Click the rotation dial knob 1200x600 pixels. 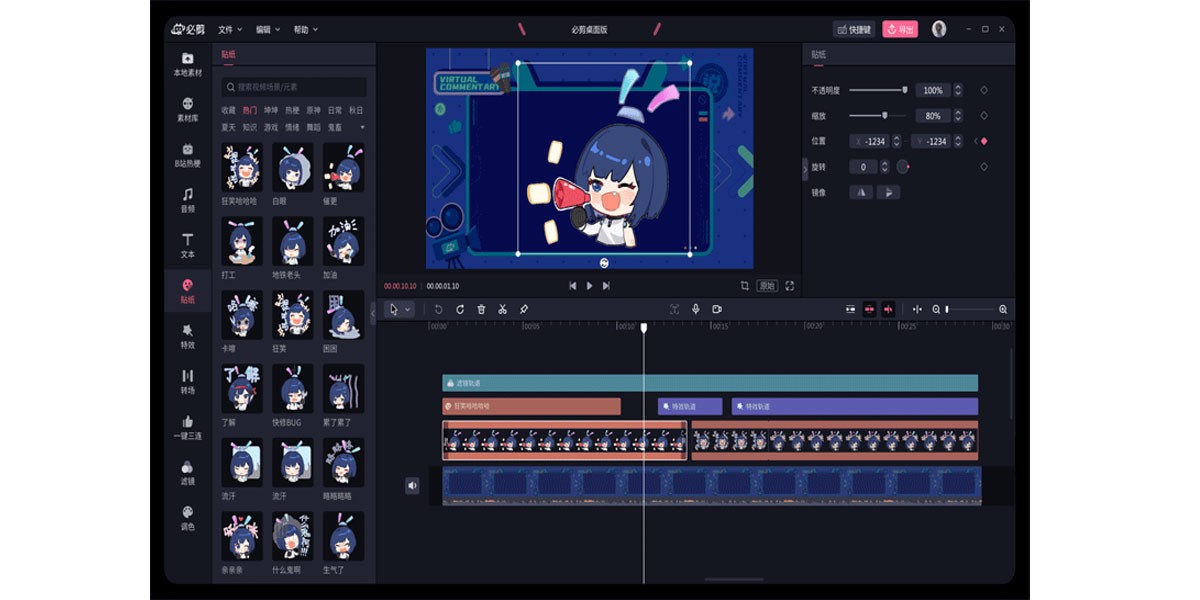click(903, 167)
